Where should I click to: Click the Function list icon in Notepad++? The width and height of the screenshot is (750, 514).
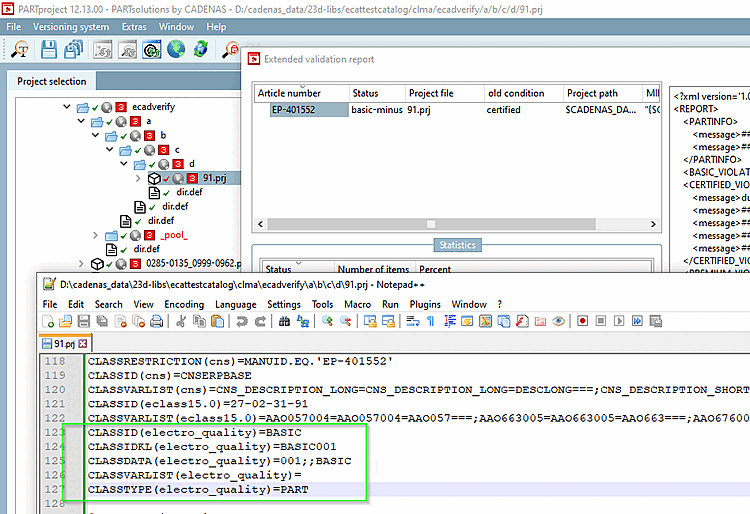pyautogui.click(x=522, y=321)
